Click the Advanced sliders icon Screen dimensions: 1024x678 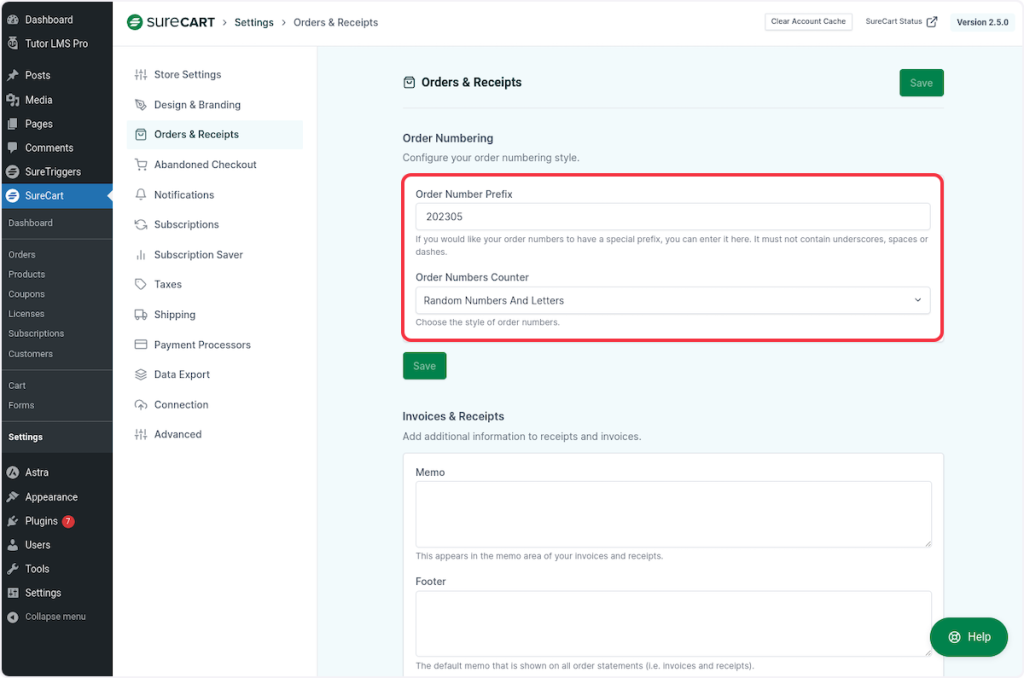click(x=141, y=435)
